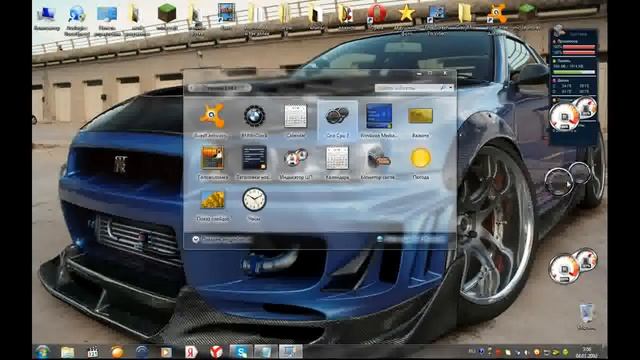Select the Индикатор ЦП CPU meter gadget
Viewport: 640px width, 360px height.
296,162
